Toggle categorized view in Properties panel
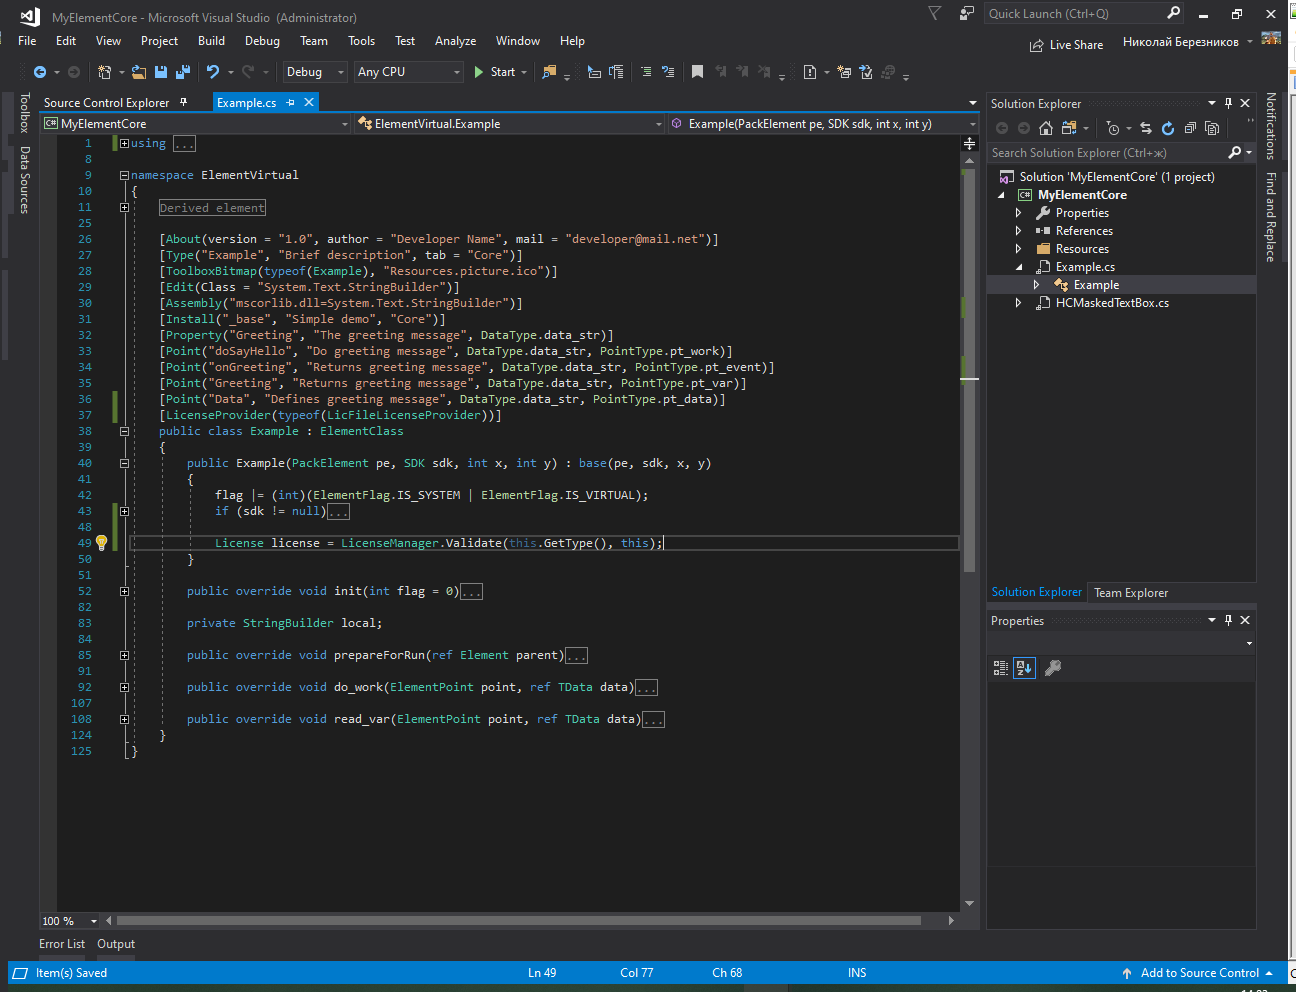Viewport: 1296px width, 992px height. (x=1001, y=668)
